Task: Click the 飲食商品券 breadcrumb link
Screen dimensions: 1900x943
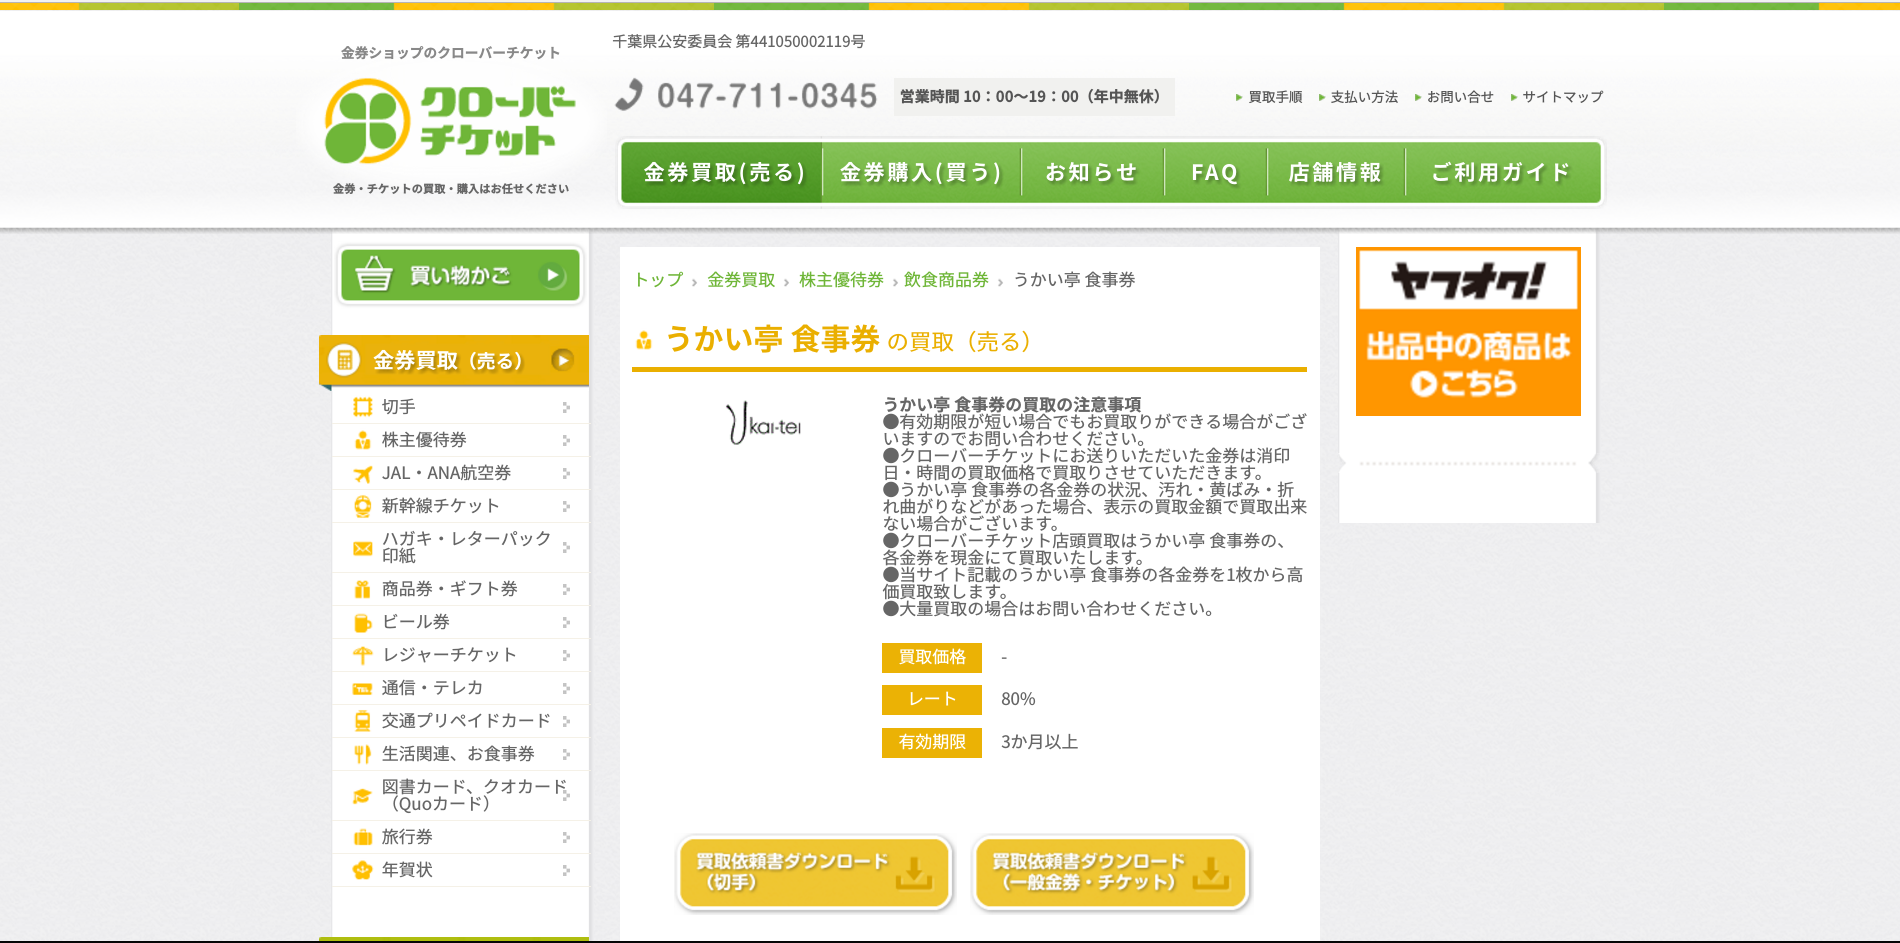Action: [946, 280]
